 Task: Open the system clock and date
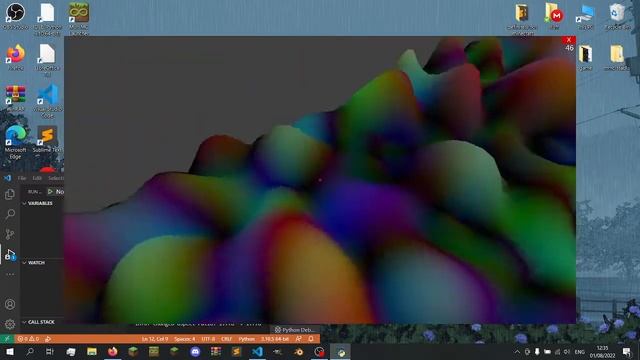tap(602, 351)
